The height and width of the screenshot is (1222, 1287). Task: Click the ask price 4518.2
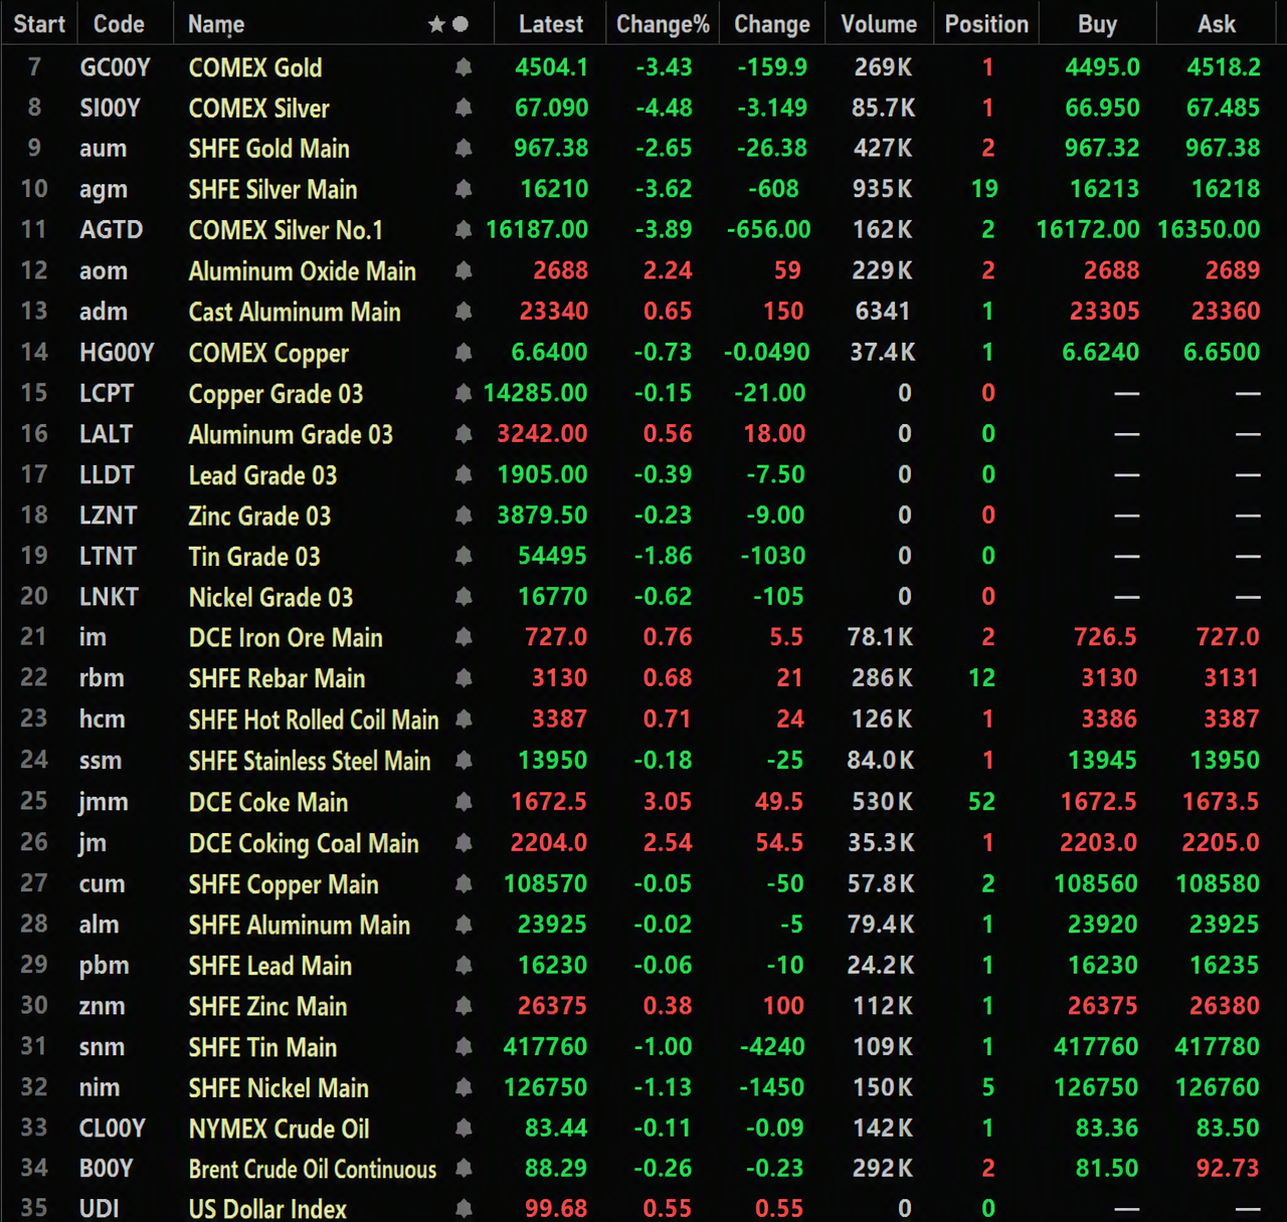pos(1224,68)
